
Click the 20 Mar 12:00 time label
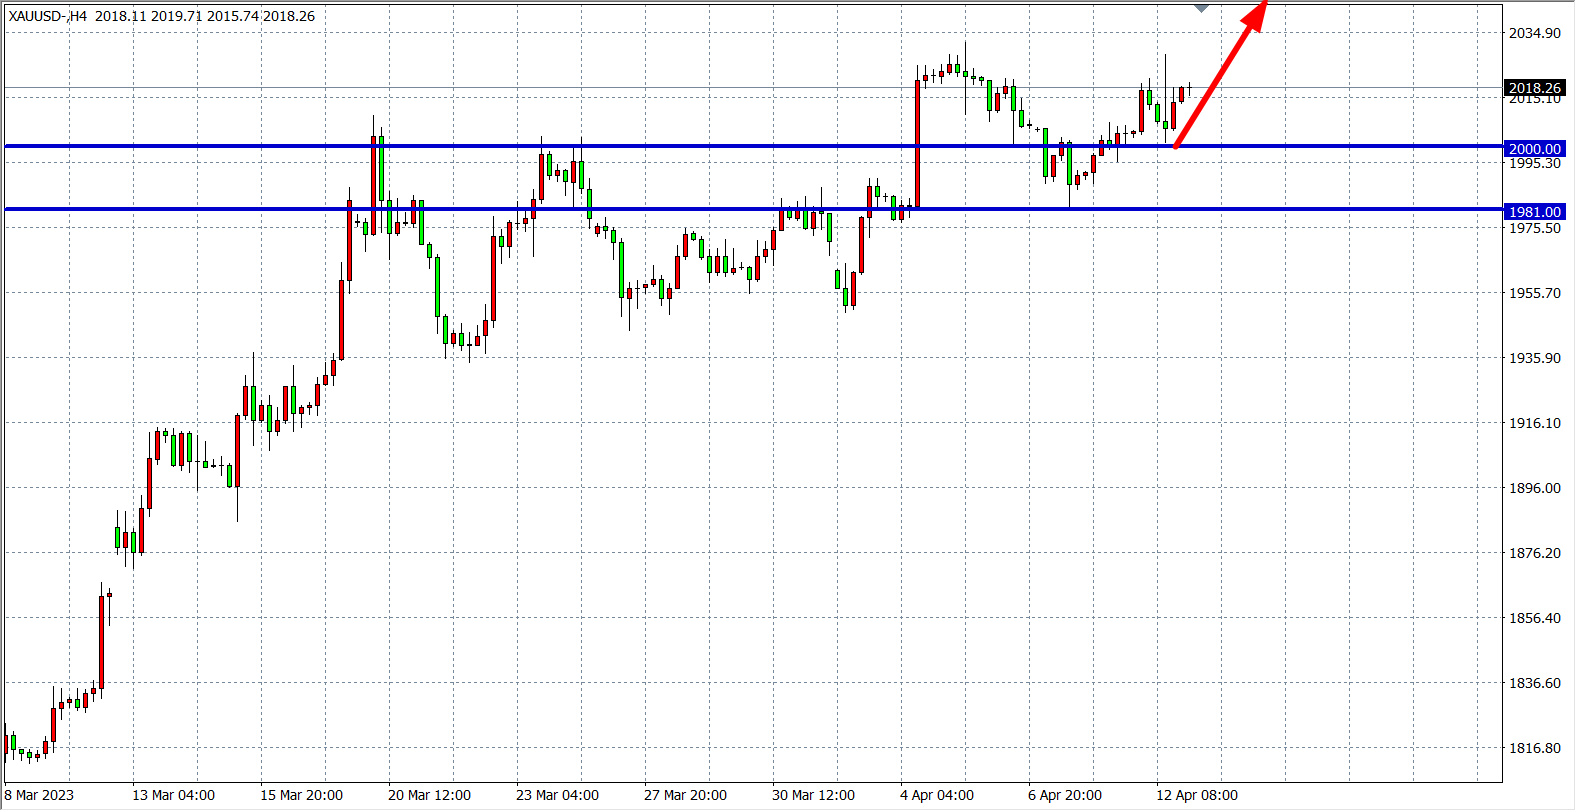pos(429,795)
